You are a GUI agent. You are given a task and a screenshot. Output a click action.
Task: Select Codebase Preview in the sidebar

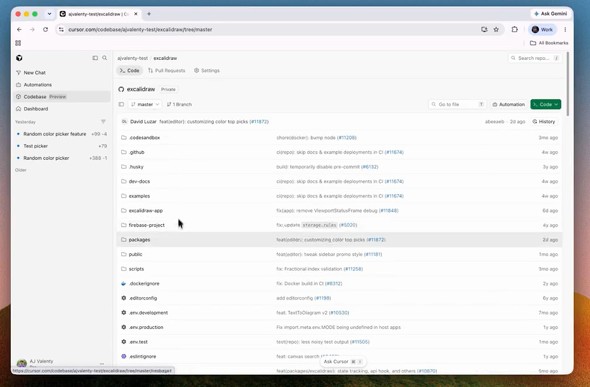click(x=62, y=97)
